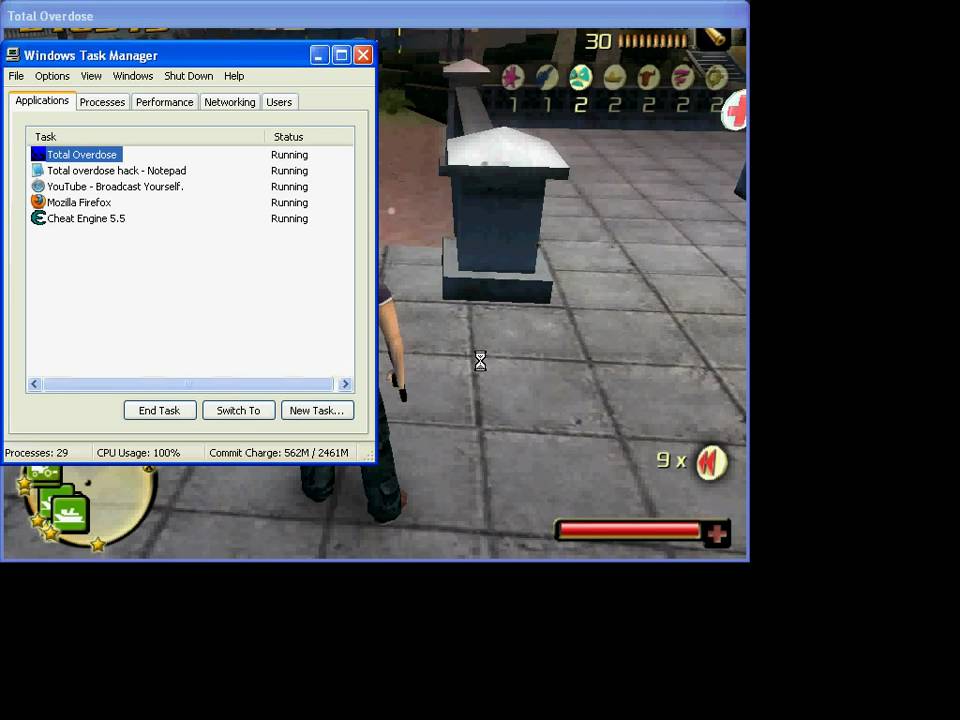Click the New Task... button
960x720 pixels.
coord(316,410)
